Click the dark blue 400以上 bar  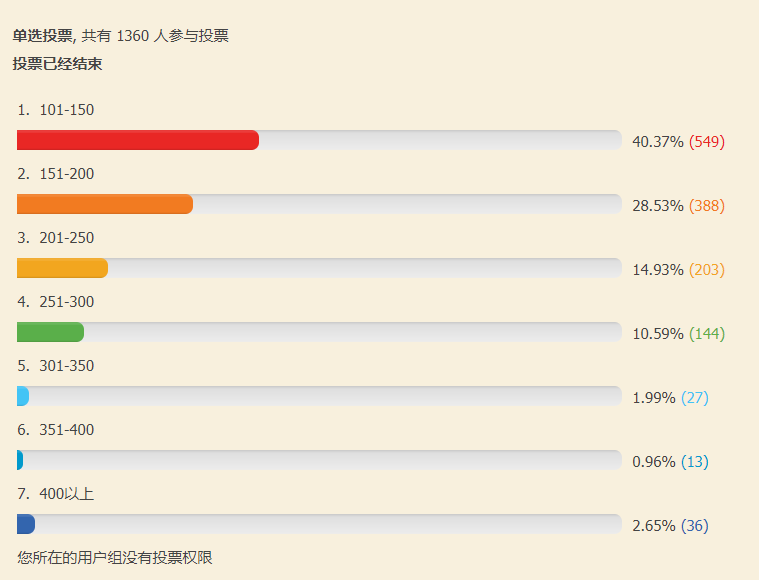[x=26, y=524]
